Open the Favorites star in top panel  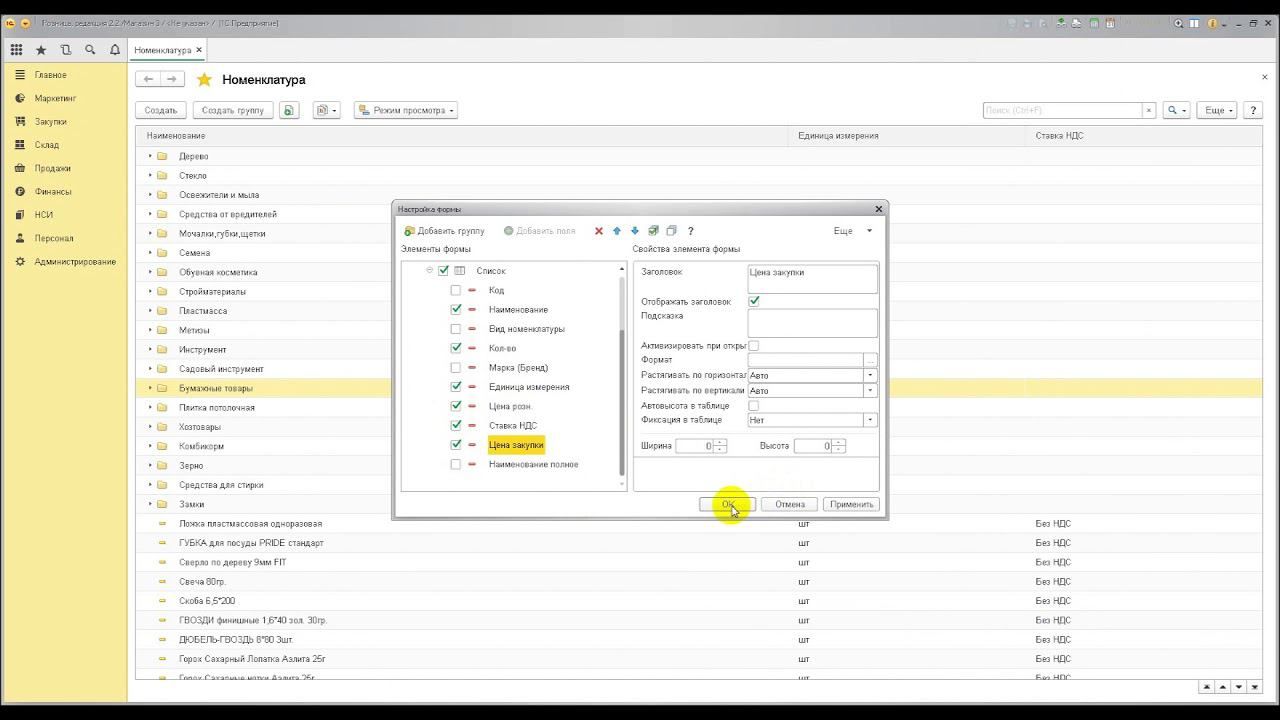pyautogui.click(x=41, y=50)
